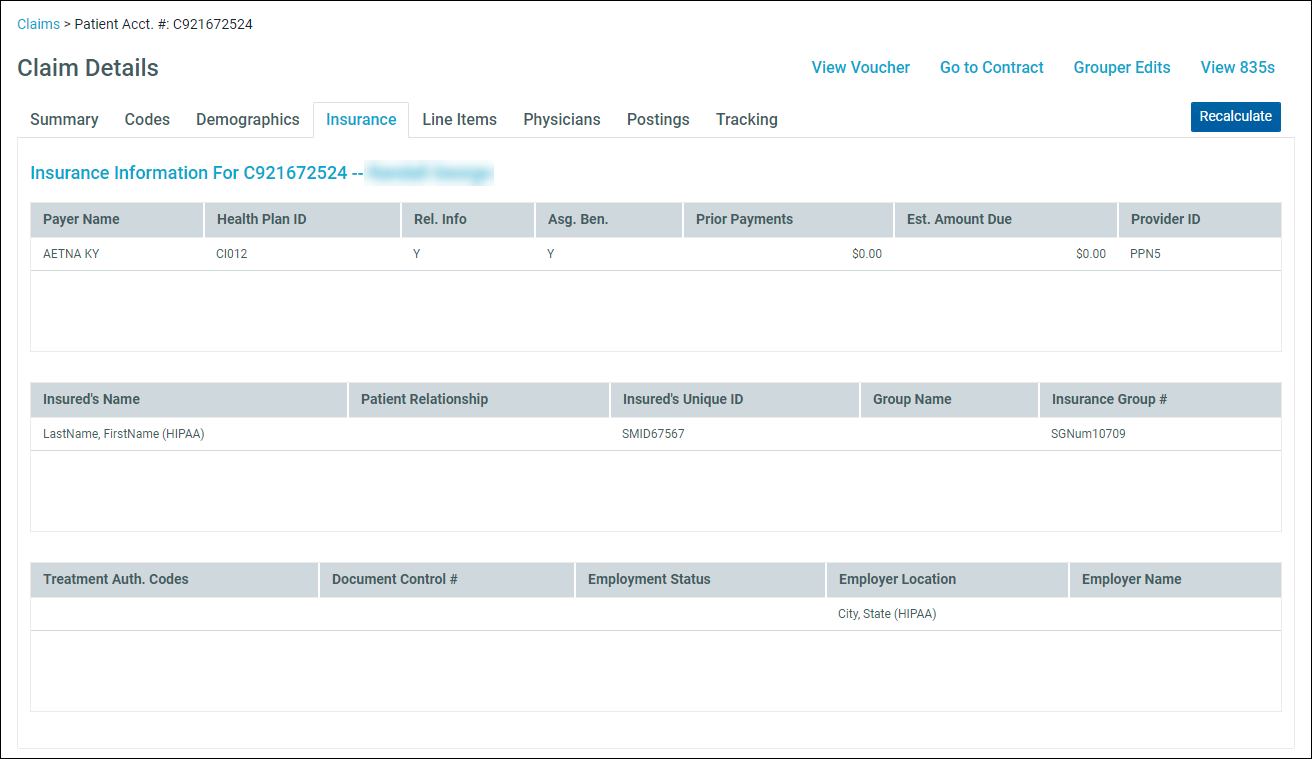Open the View Voucher link
1312x759 pixels.
pyautogui.click(x=861, y=68)
